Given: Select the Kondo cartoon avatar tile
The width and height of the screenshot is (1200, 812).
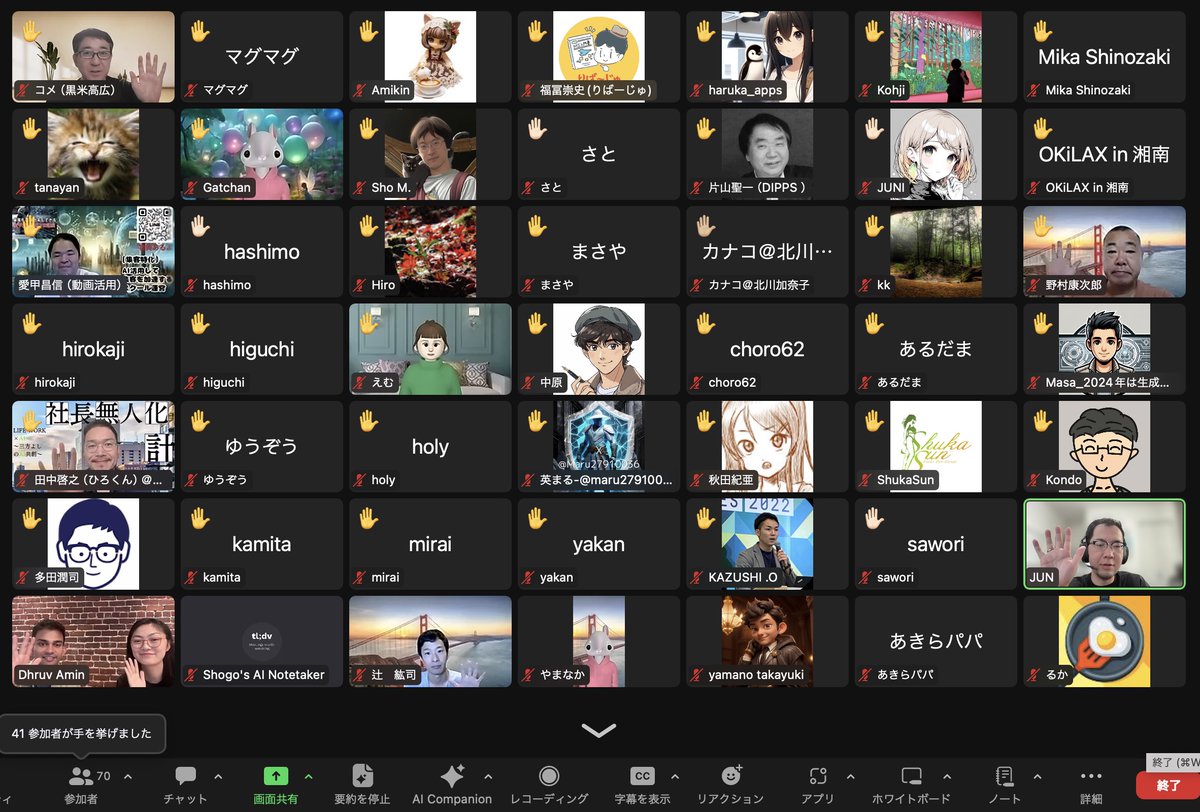Looking at the screenshot, I should [1104, 447].
